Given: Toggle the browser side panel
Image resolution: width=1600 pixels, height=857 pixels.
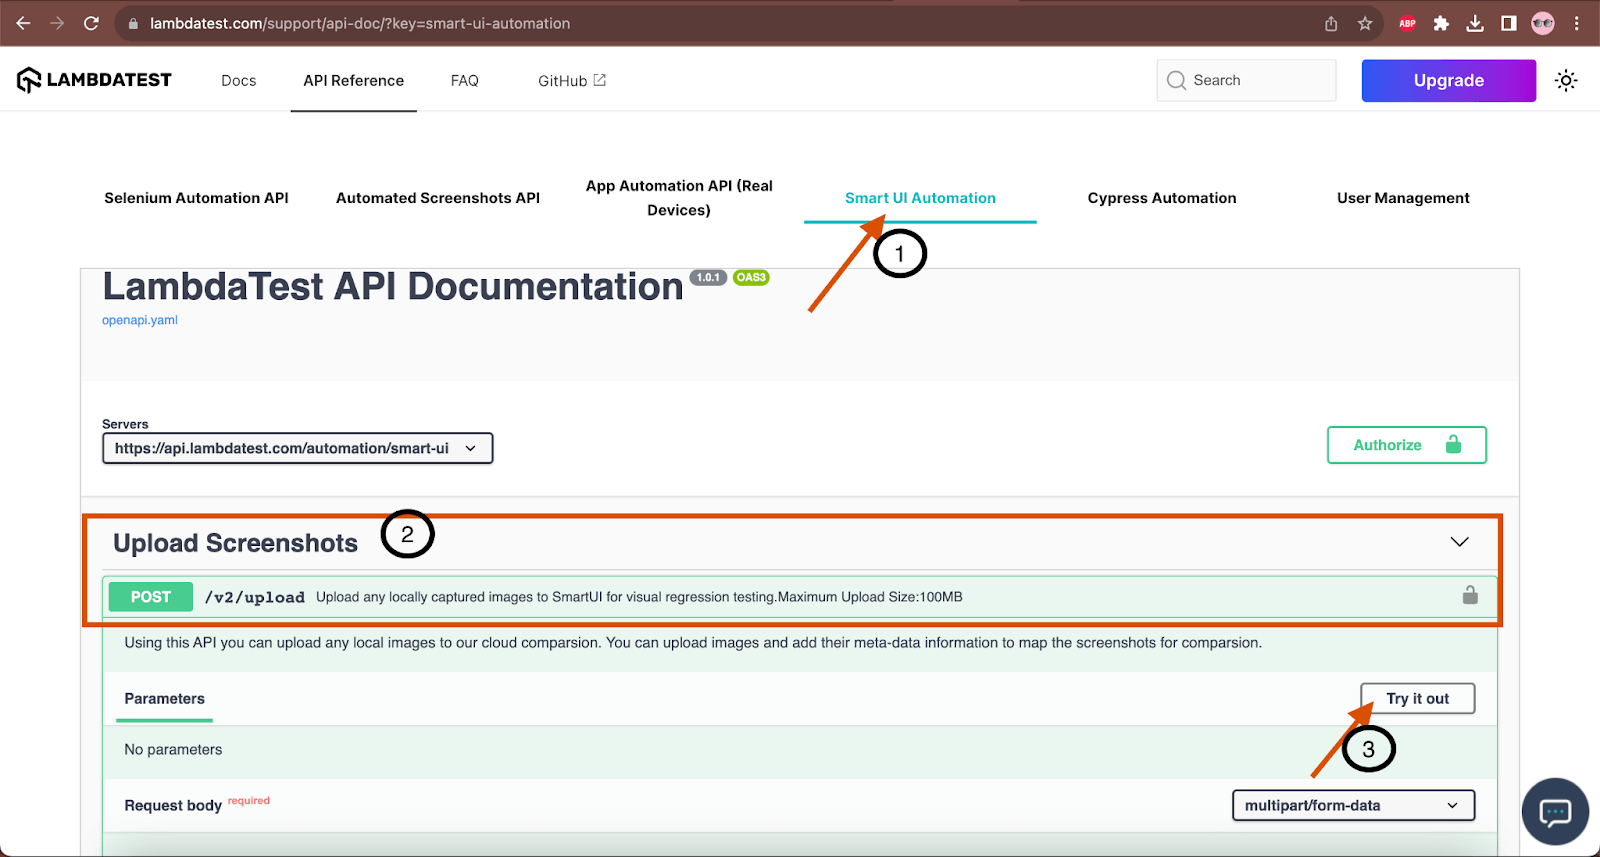Looking at the screenshot, I should coord(1509,23).
